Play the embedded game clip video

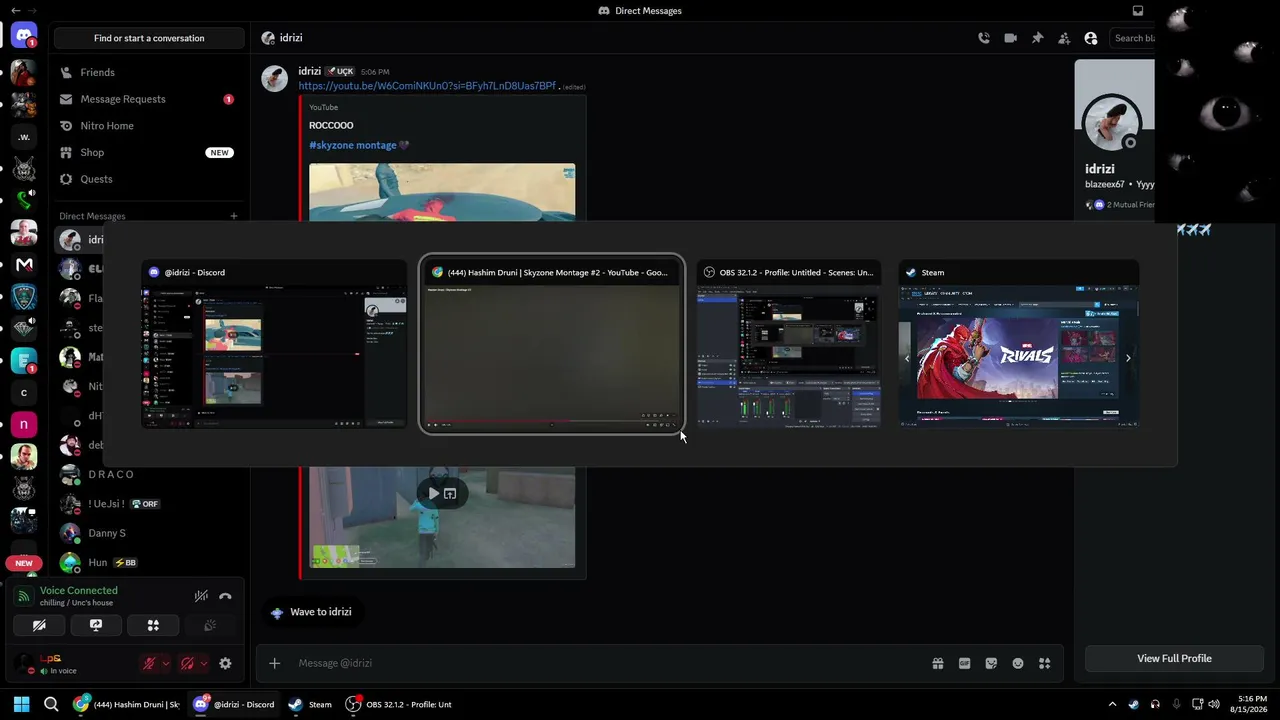coord(433,493)
